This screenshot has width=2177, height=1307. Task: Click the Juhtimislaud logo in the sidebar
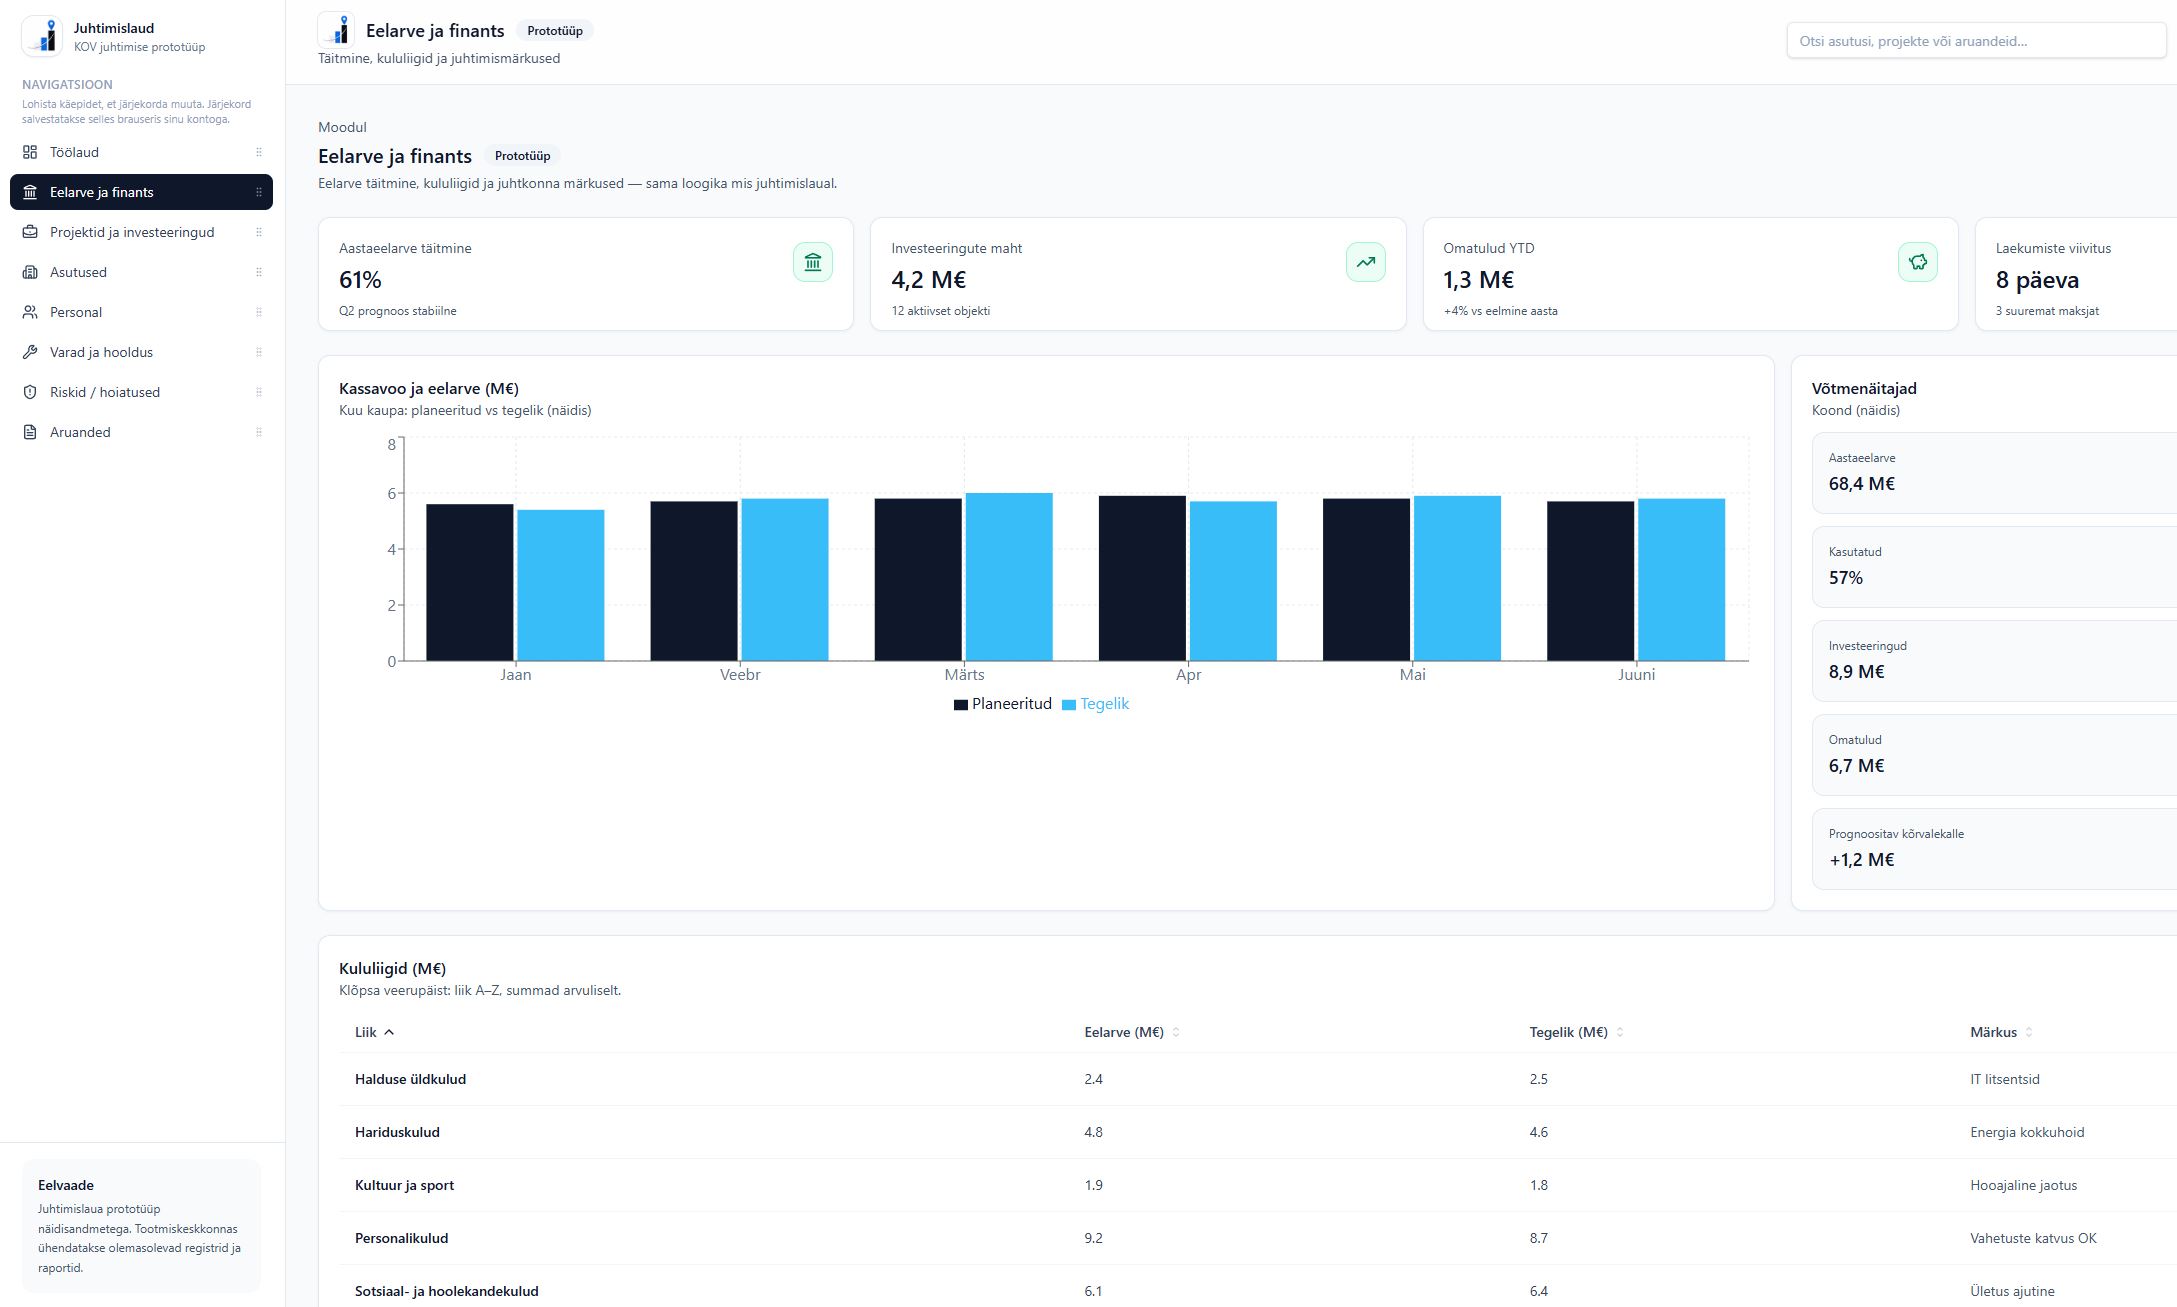pos(42,36)
